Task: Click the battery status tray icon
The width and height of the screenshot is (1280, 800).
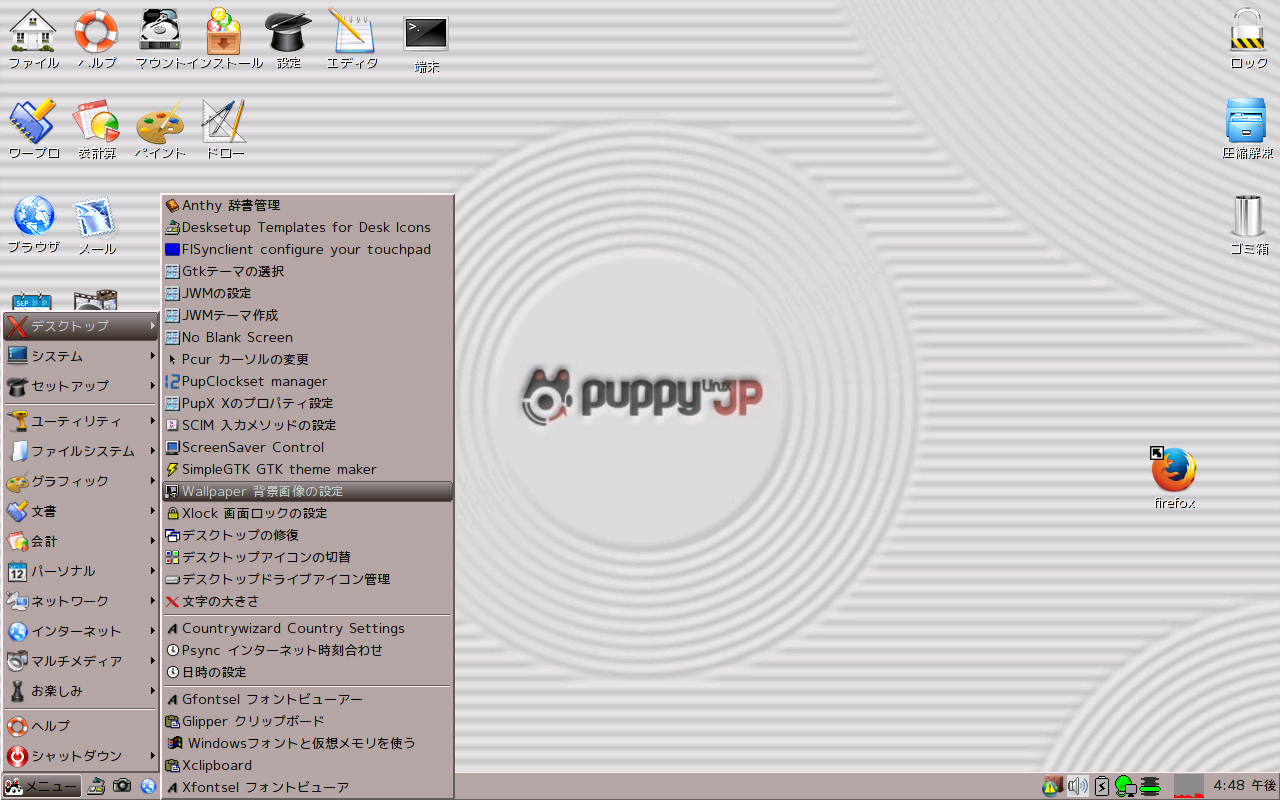Action: point(1102,786)
